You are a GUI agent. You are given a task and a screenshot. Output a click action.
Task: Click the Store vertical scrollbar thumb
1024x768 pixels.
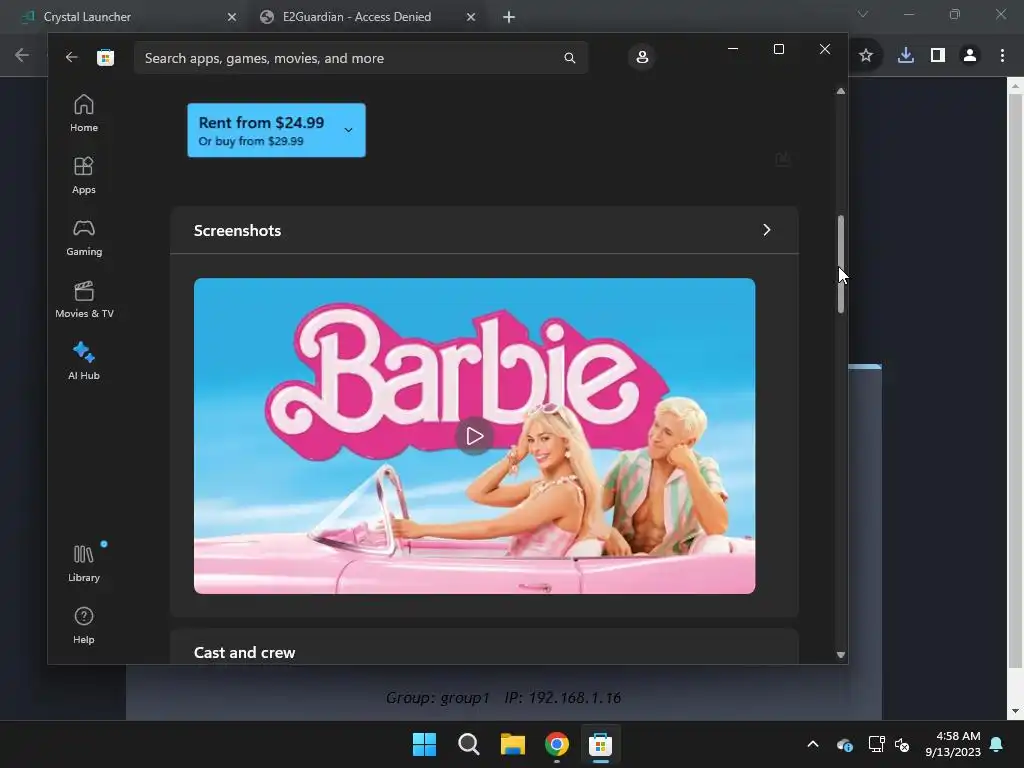[x=840, y=264]
